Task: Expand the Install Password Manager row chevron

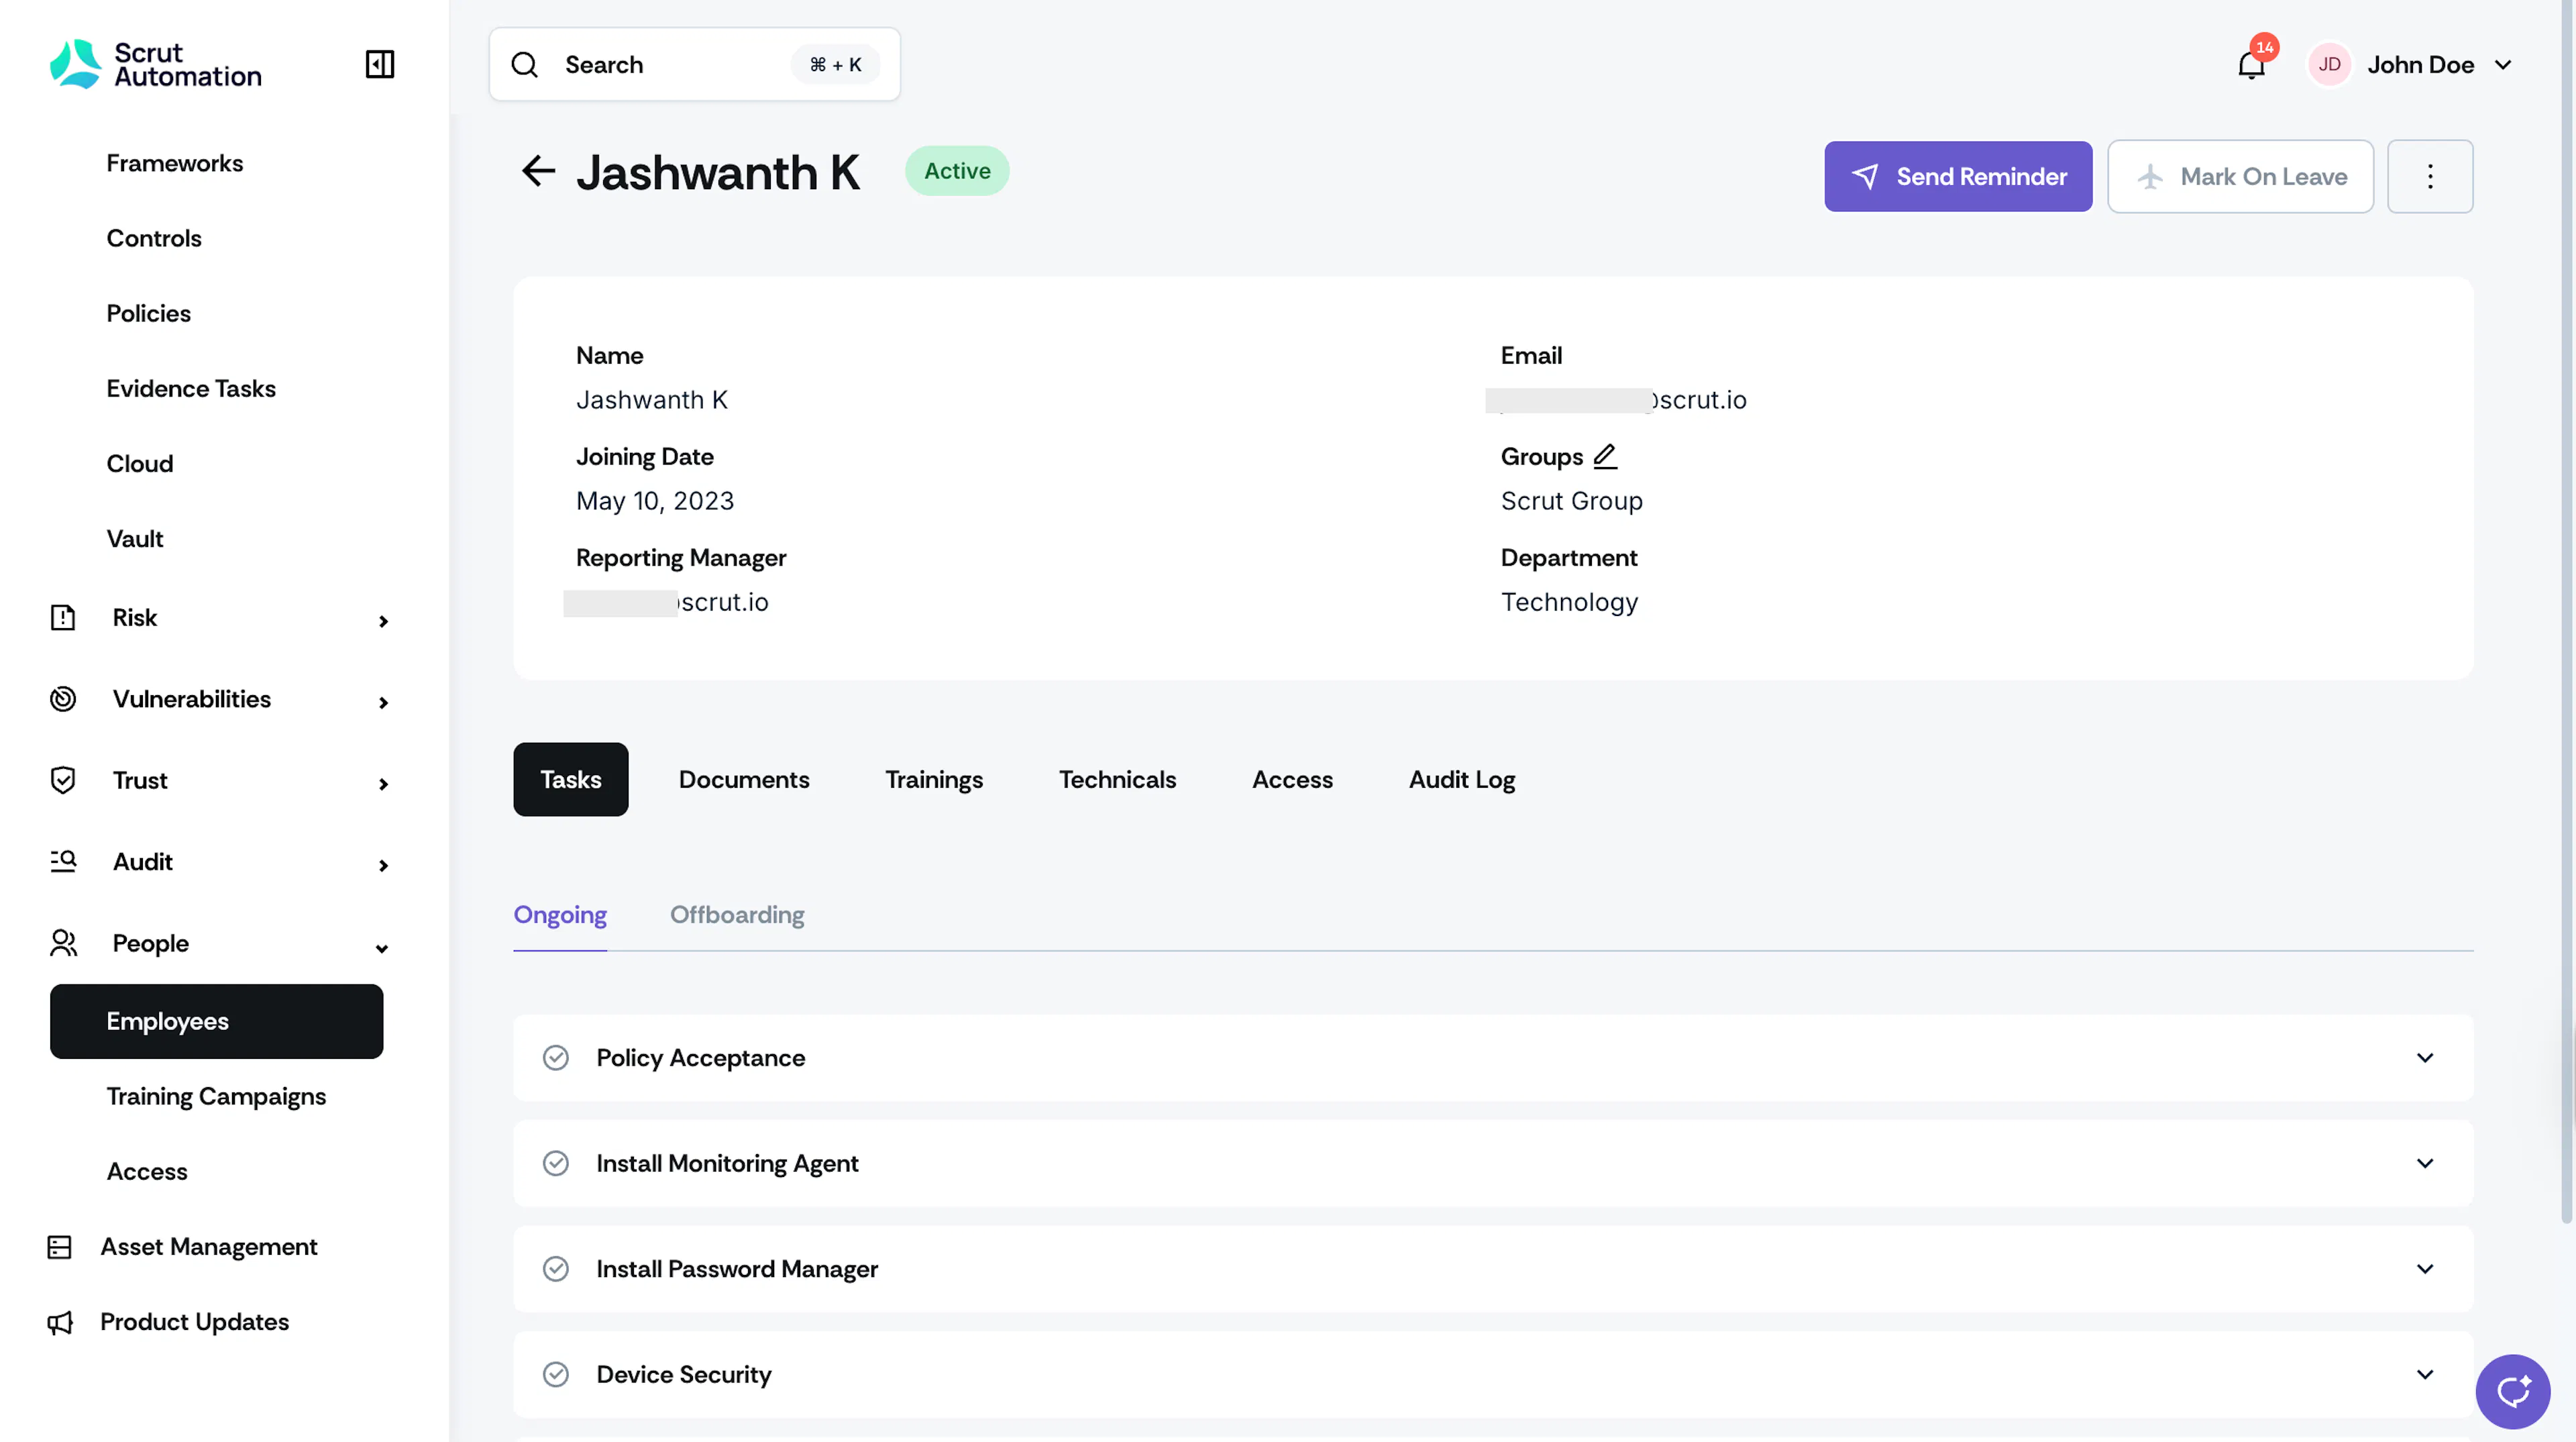Action: tap(2425, 1269)
